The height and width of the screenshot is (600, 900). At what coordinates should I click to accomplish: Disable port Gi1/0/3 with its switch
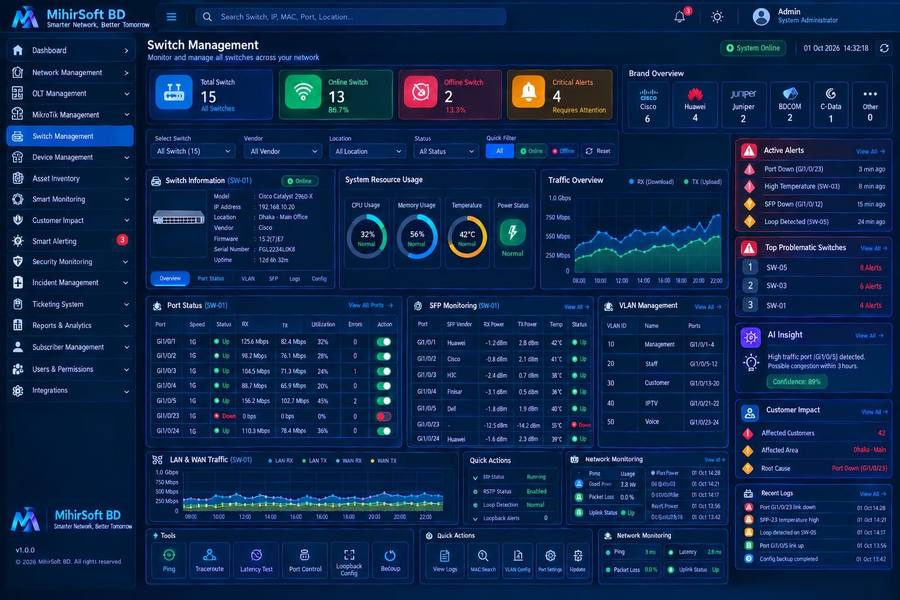click(x=383, y=371)
